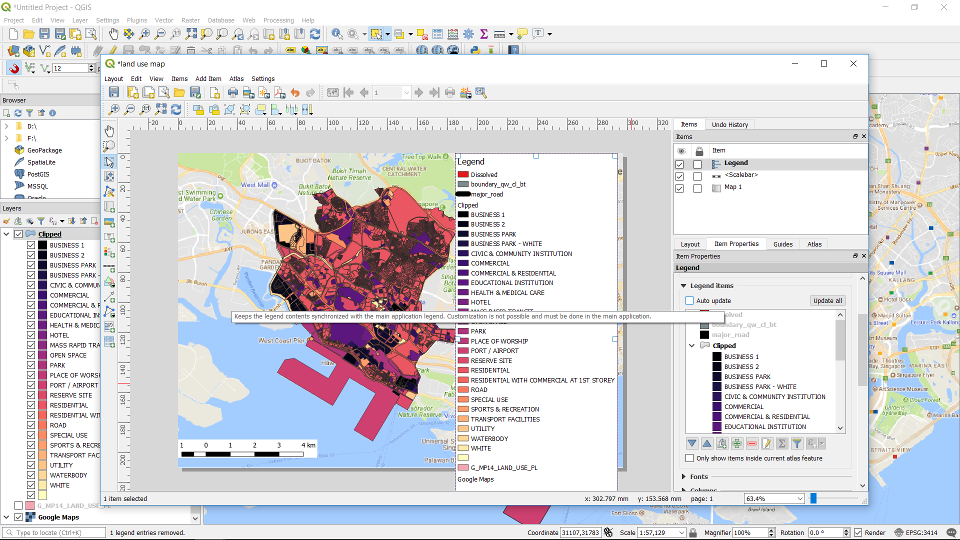Click the Export as PDF icon

pyautogui.click(x=280, y=93)
